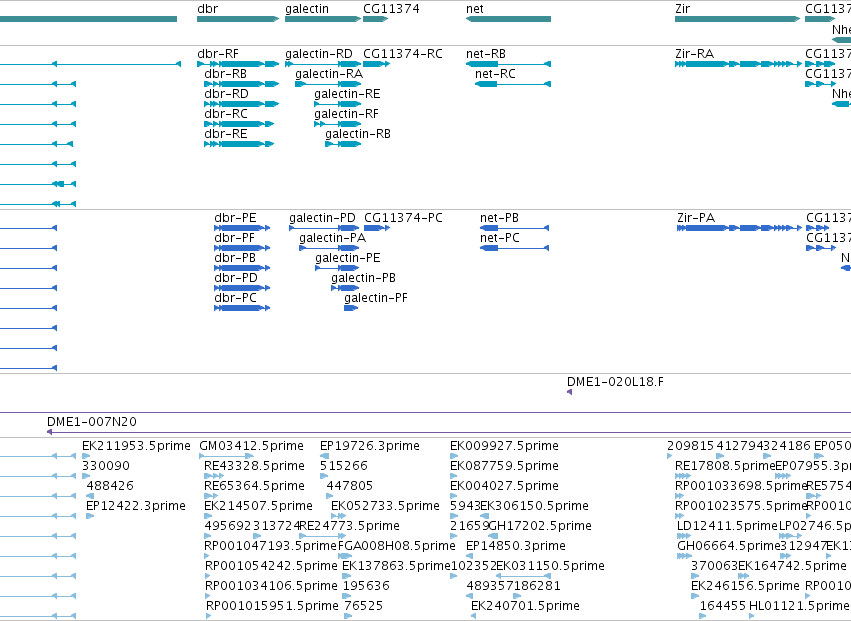Select transcript galectin-RB

point(343,144)
